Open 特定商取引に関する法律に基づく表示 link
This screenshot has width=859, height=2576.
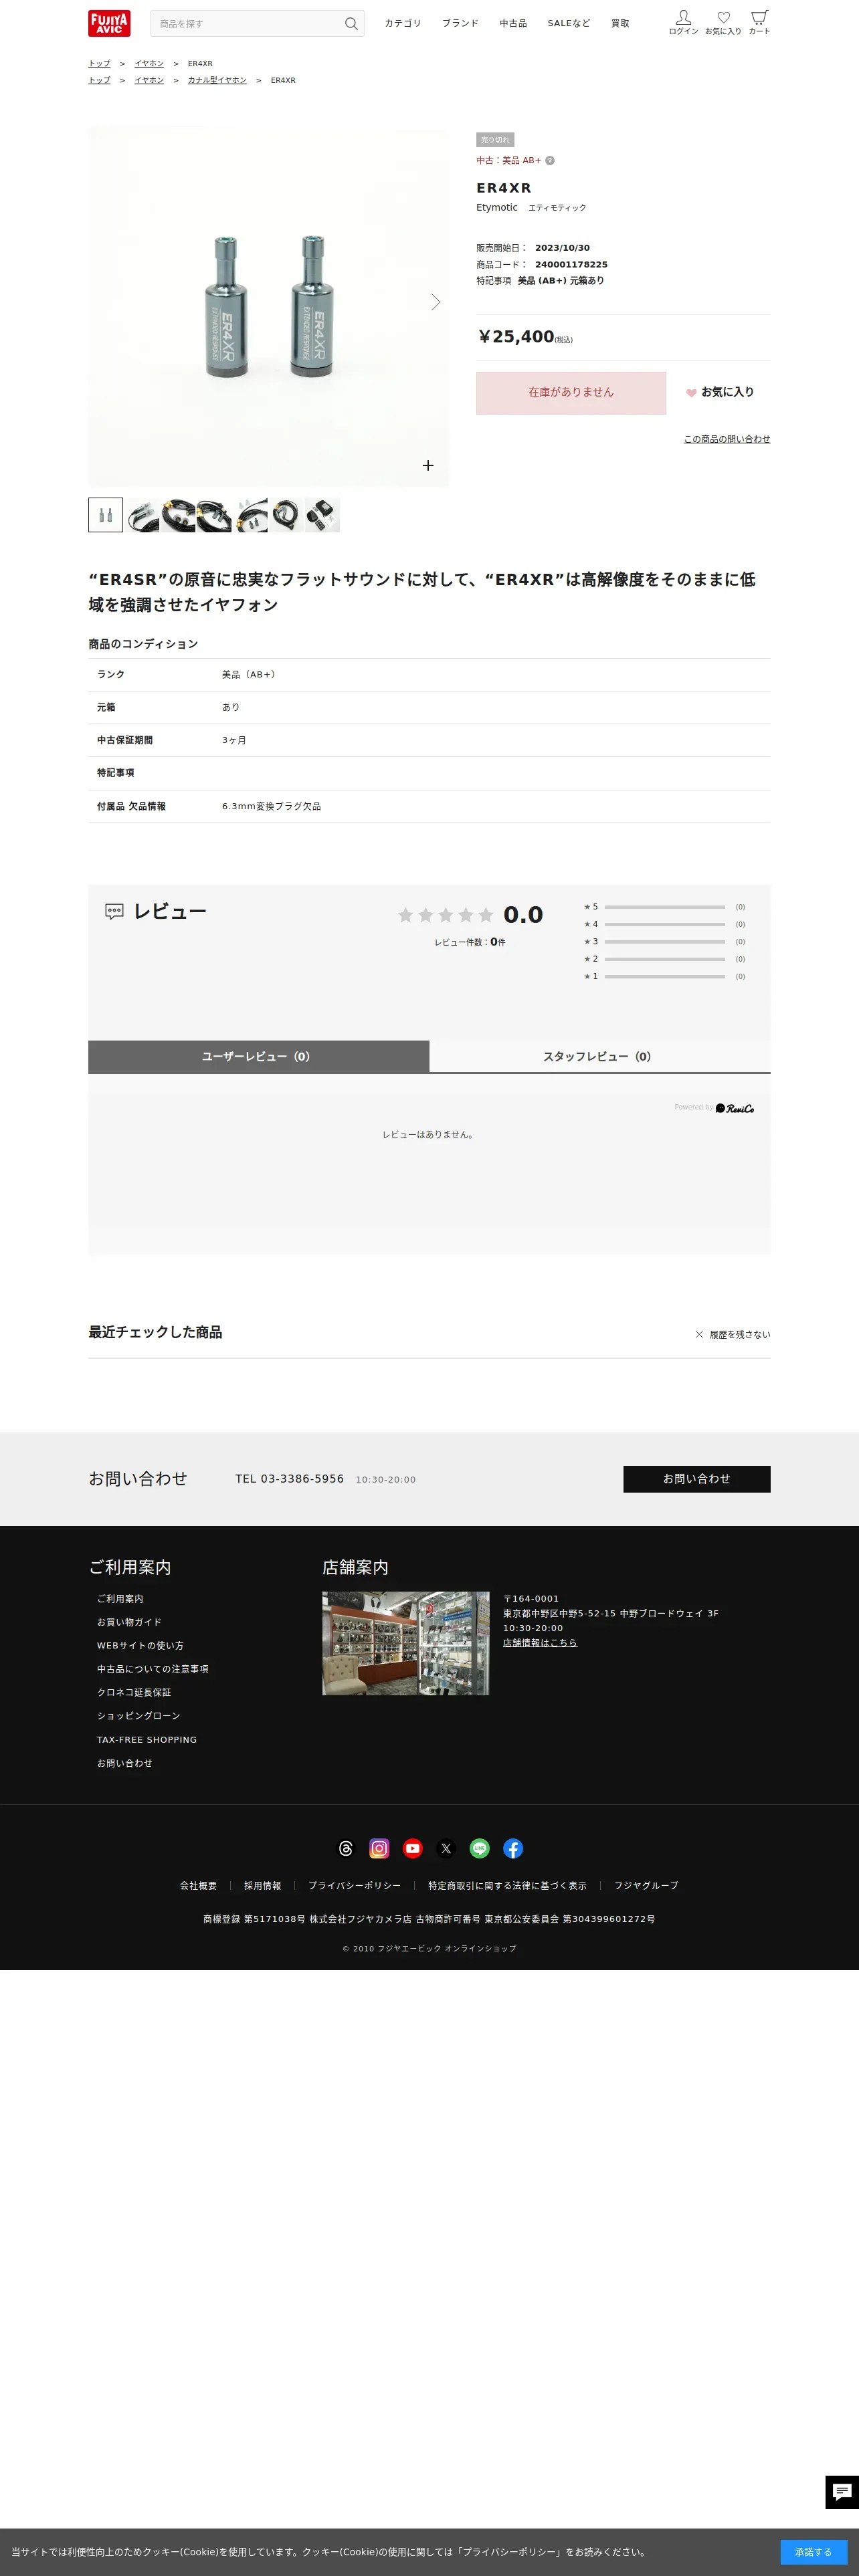[507, 1886]
